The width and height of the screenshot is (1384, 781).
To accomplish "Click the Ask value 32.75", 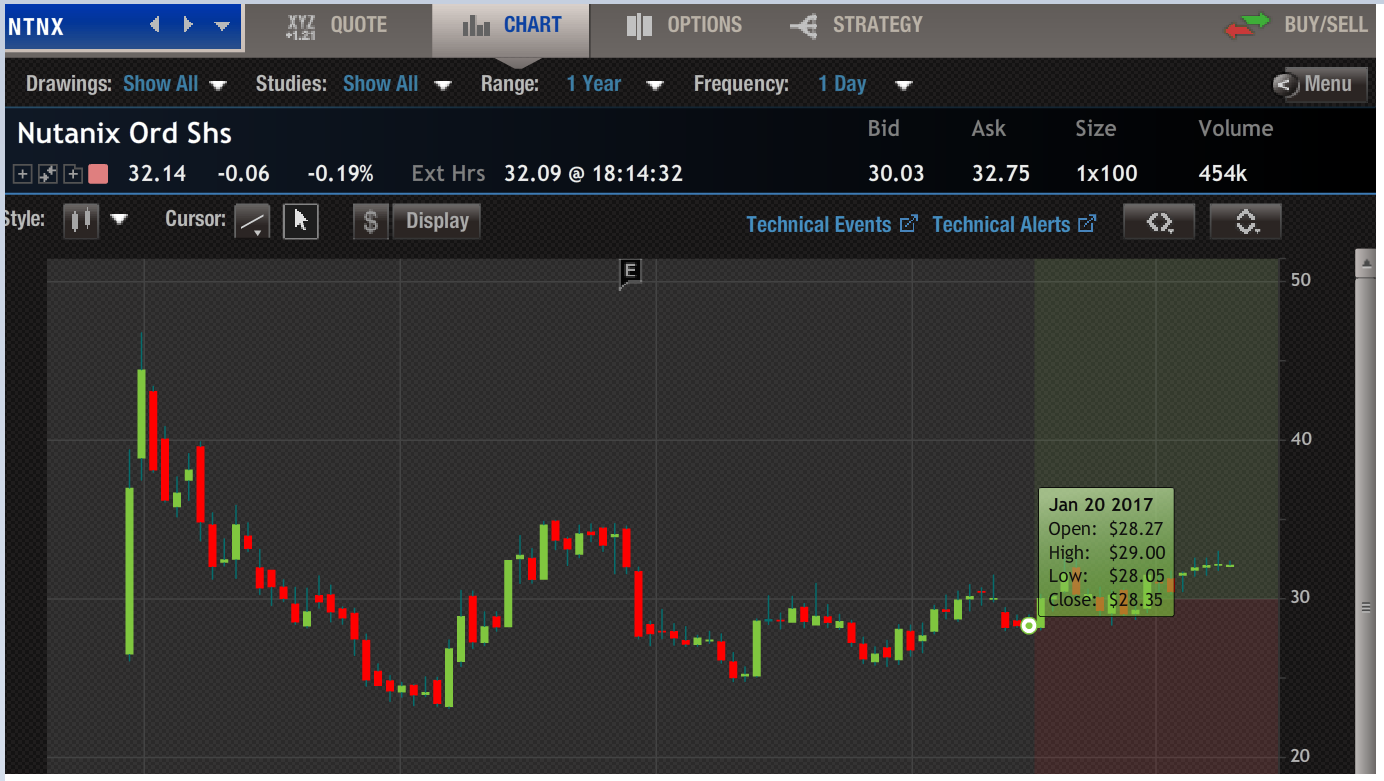I will [x=1001, y=174].
